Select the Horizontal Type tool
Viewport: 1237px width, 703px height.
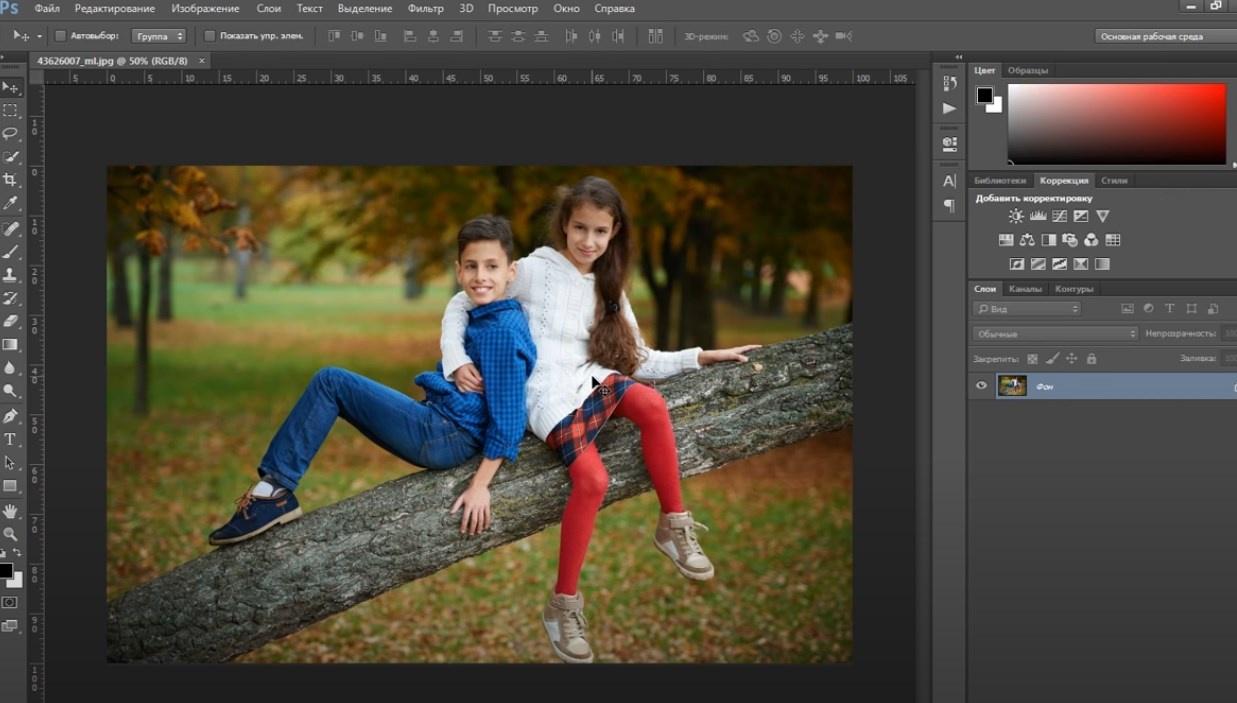pyautogui.click(x=10, y=439)
